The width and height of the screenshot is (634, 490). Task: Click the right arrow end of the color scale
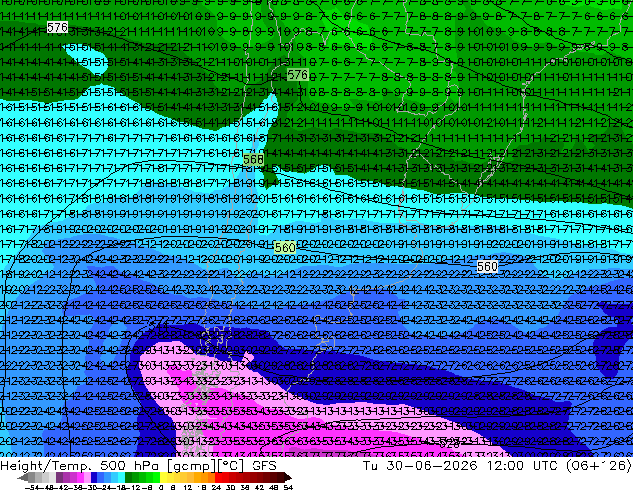288,478
